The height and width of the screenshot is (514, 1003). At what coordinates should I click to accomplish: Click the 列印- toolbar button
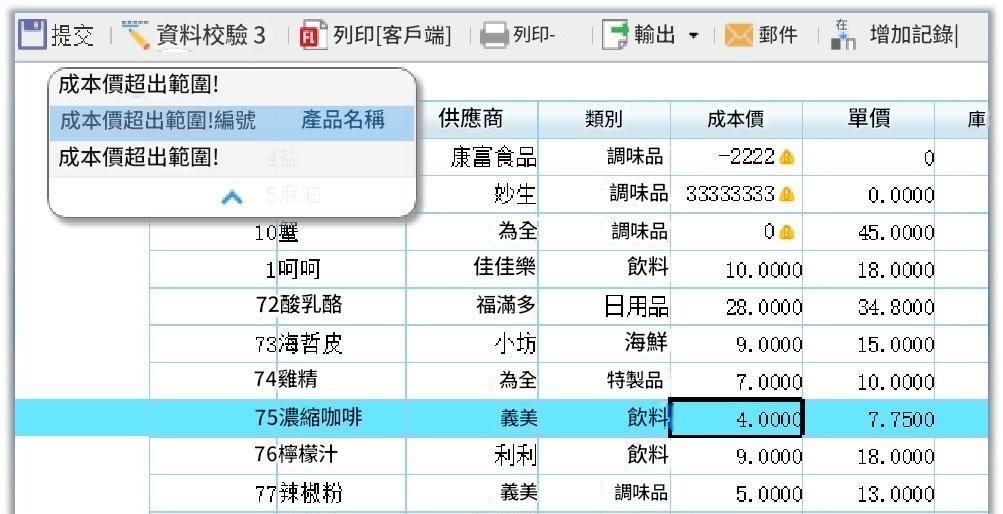[517, 35]
